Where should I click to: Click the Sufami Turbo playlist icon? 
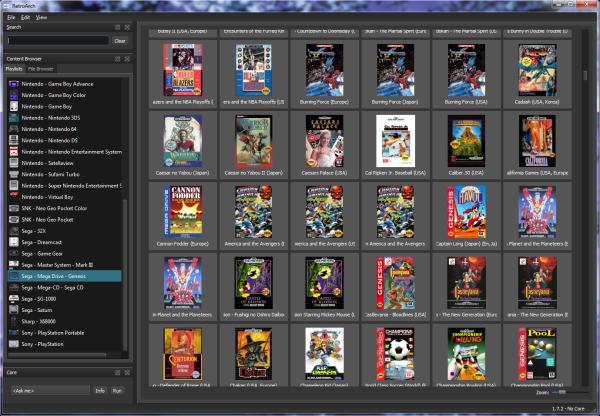14,174
